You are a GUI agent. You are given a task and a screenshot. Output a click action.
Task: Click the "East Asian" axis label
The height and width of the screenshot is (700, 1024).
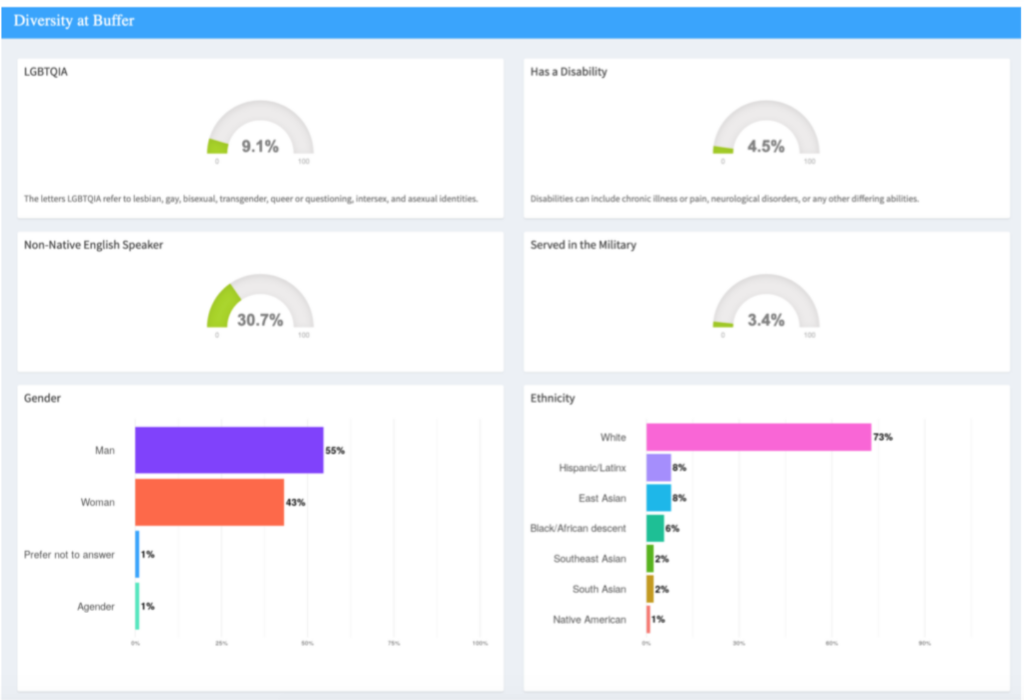(x=602, y=498)
